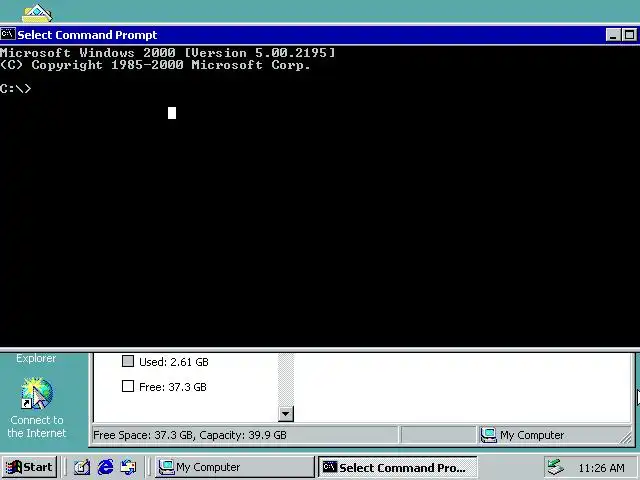The width and height of the screenshot is (640, 480).
Task: Click the My Computer window resize grip
Action: click(626, 438)
